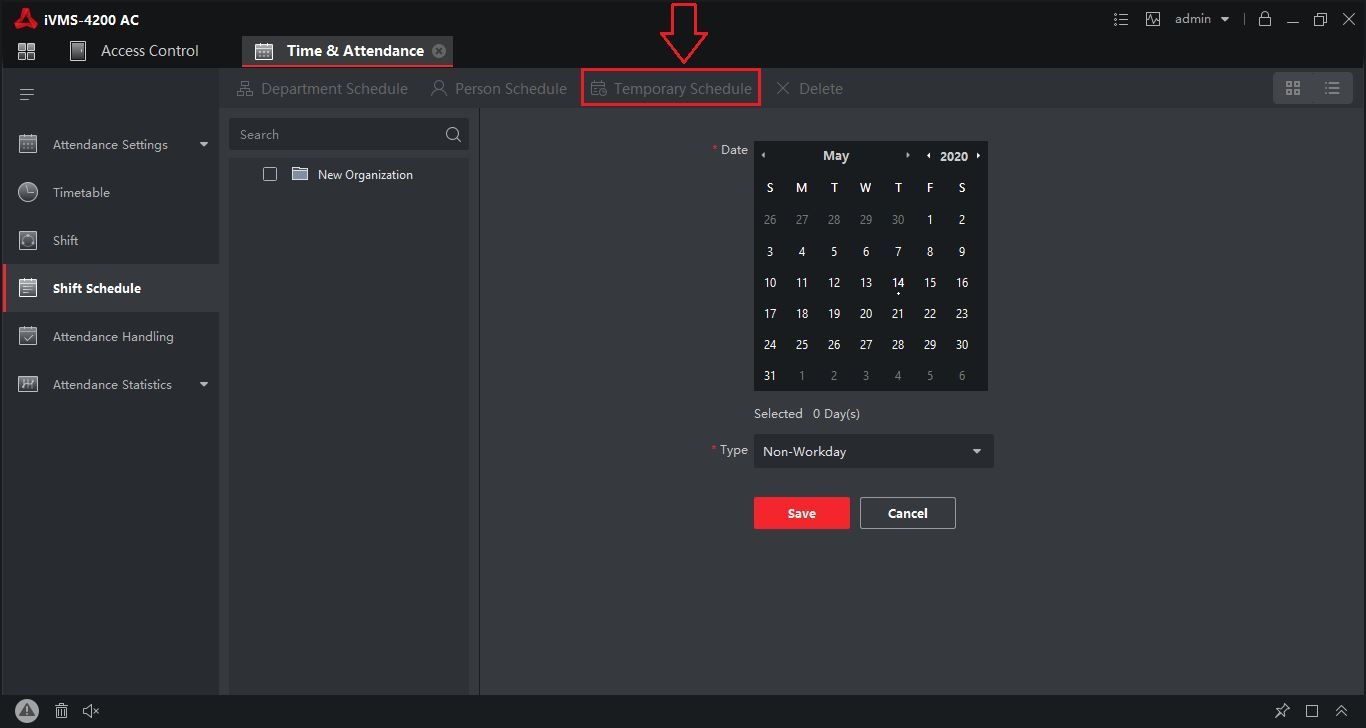The image size is (1366, 728).
Task: Click the 2020 year label
Action: 954,156
